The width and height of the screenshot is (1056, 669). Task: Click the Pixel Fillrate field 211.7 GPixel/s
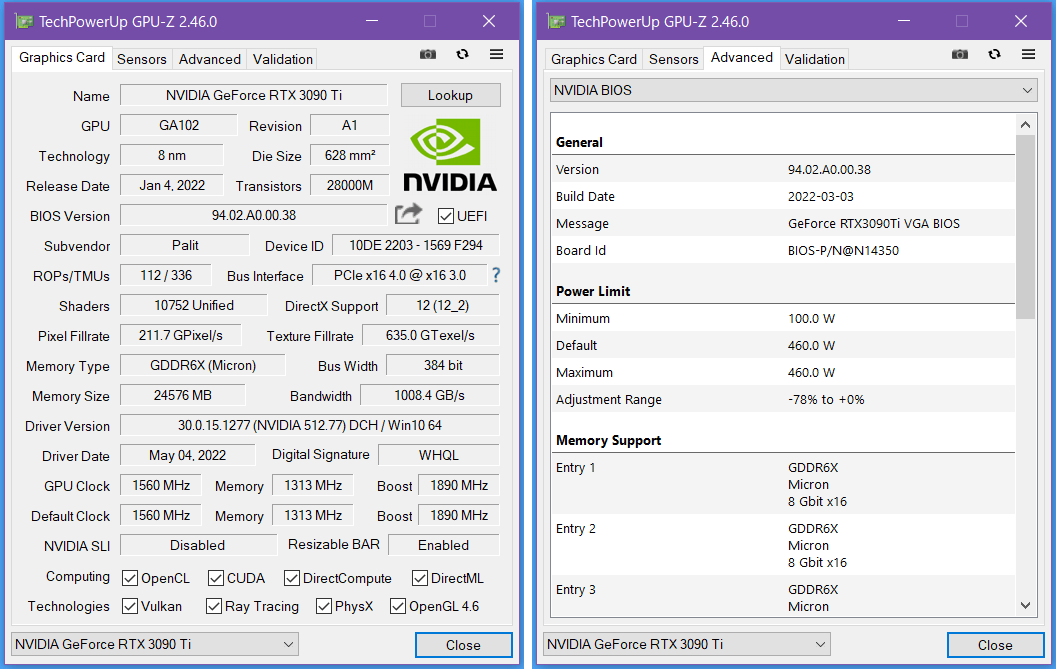click(180, 335)
